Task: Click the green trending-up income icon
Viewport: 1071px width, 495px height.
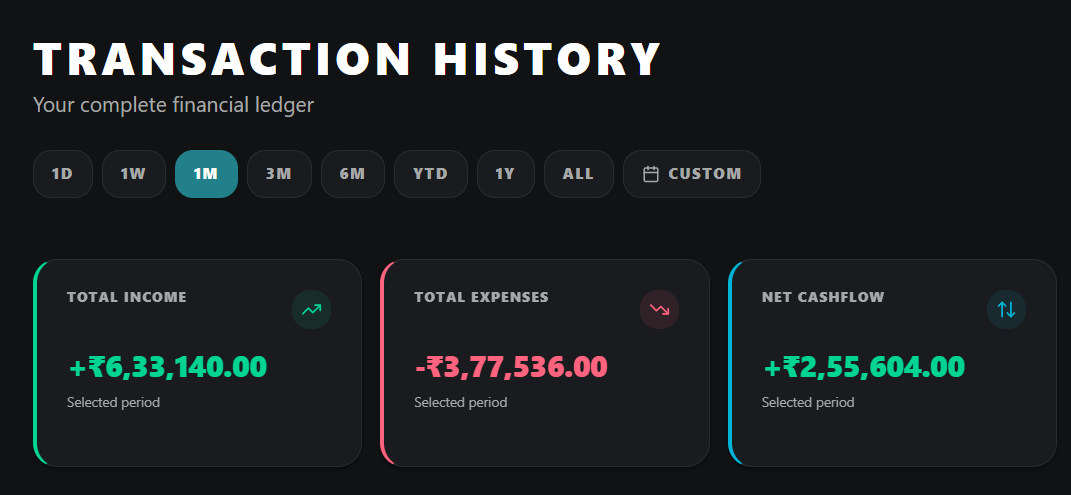Action: coord(311,310)
